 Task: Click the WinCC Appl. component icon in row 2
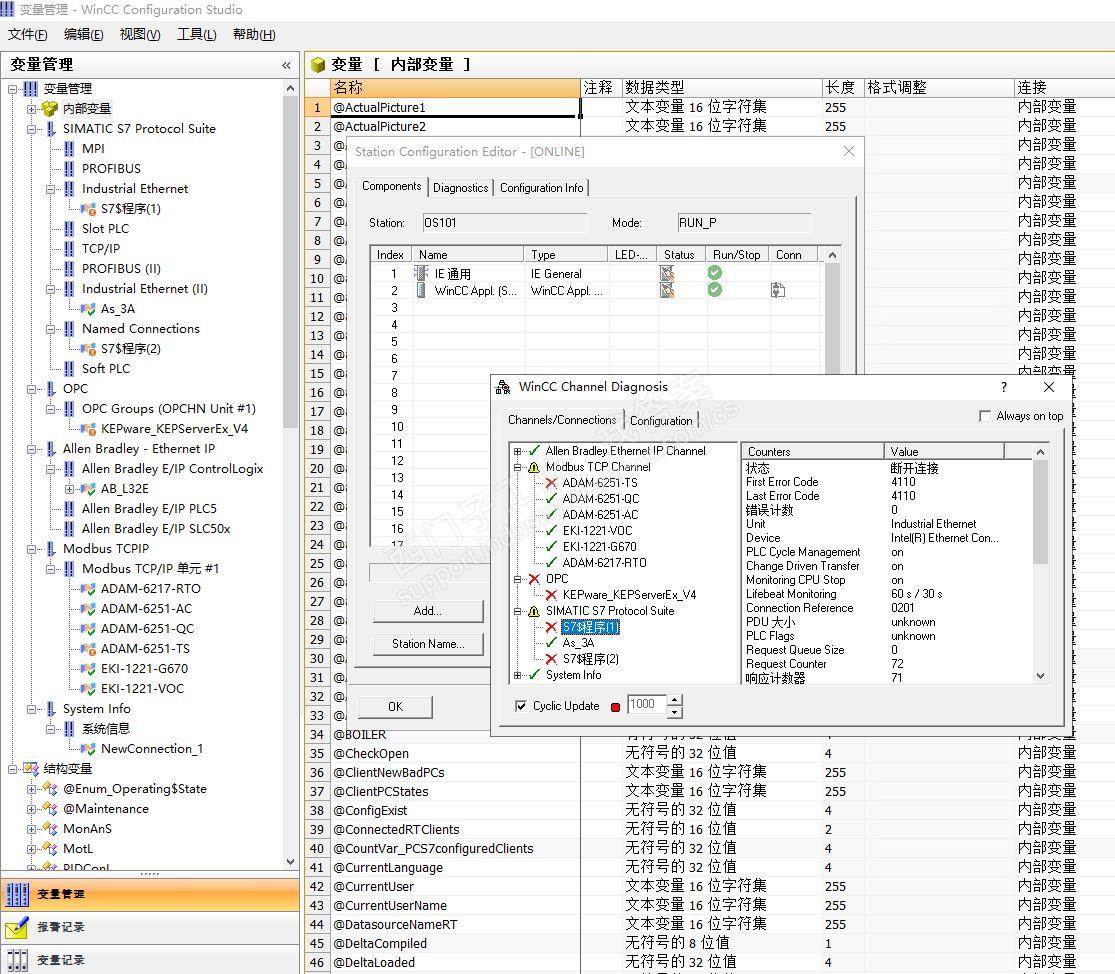tap(421, 291)
